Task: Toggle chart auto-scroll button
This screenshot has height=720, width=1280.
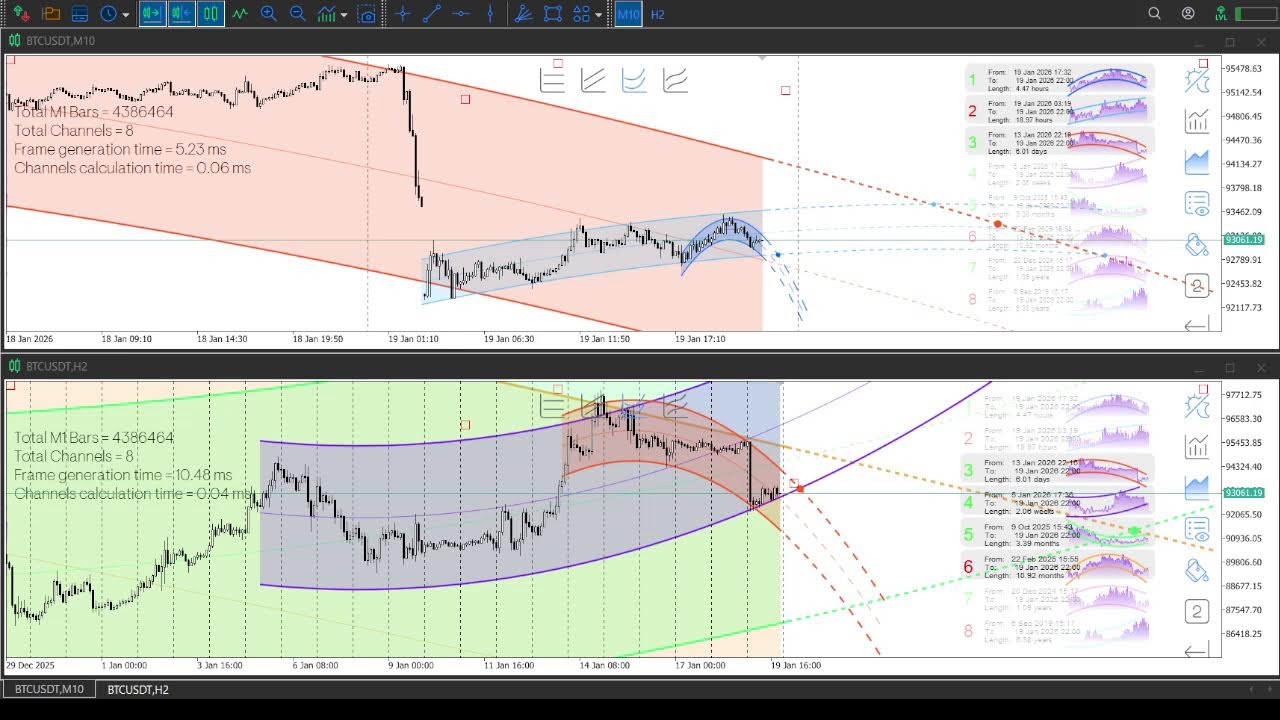Action: tap(152, 14)
